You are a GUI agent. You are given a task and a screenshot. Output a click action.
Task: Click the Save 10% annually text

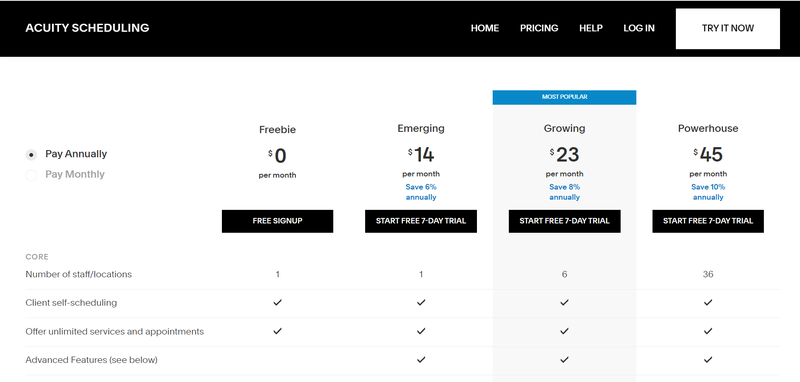(x=708, y=192)
